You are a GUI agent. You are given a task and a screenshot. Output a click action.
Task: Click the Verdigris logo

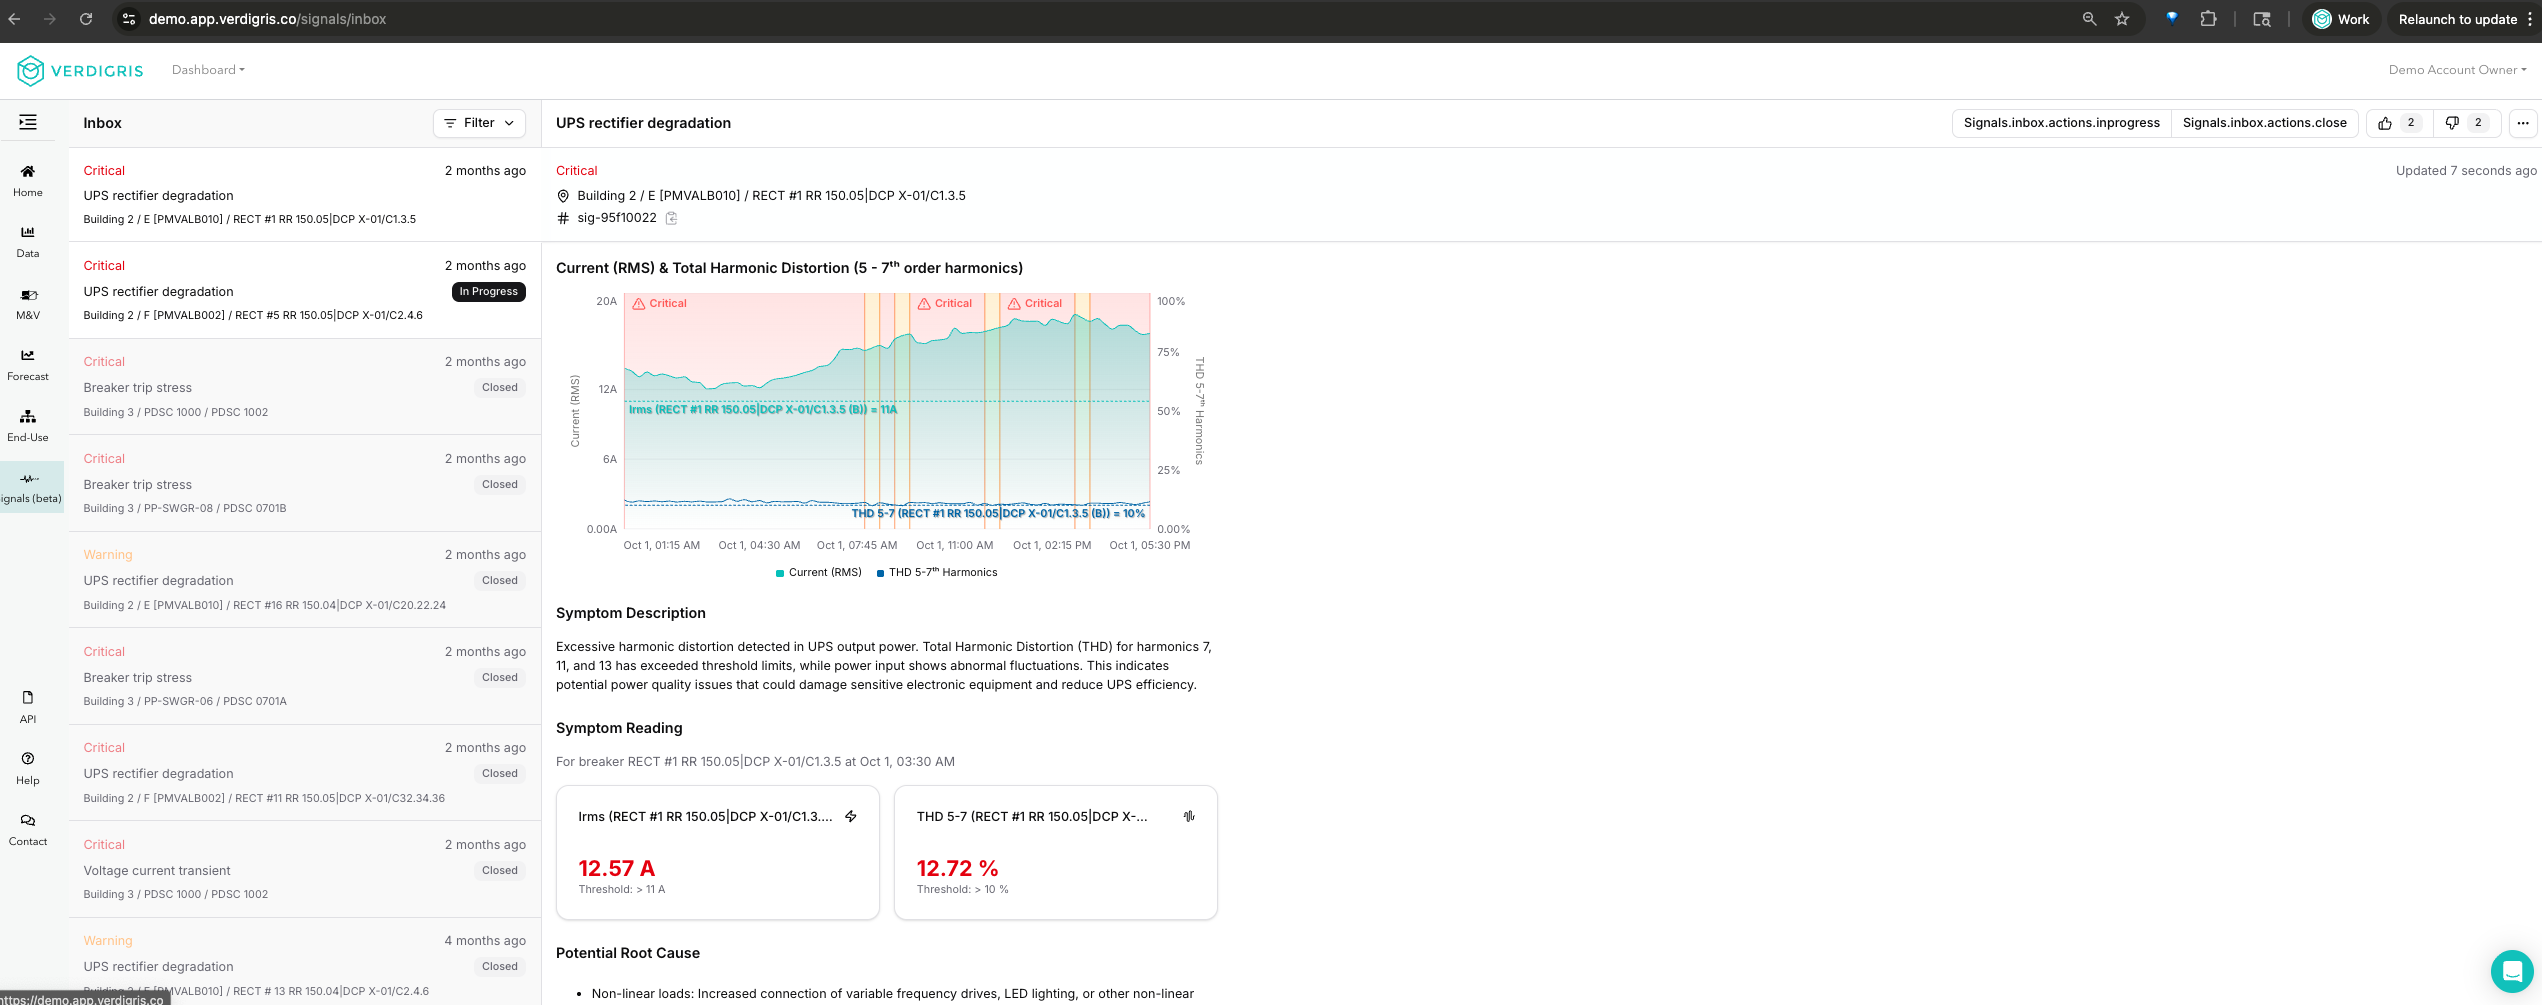(80, 71)
